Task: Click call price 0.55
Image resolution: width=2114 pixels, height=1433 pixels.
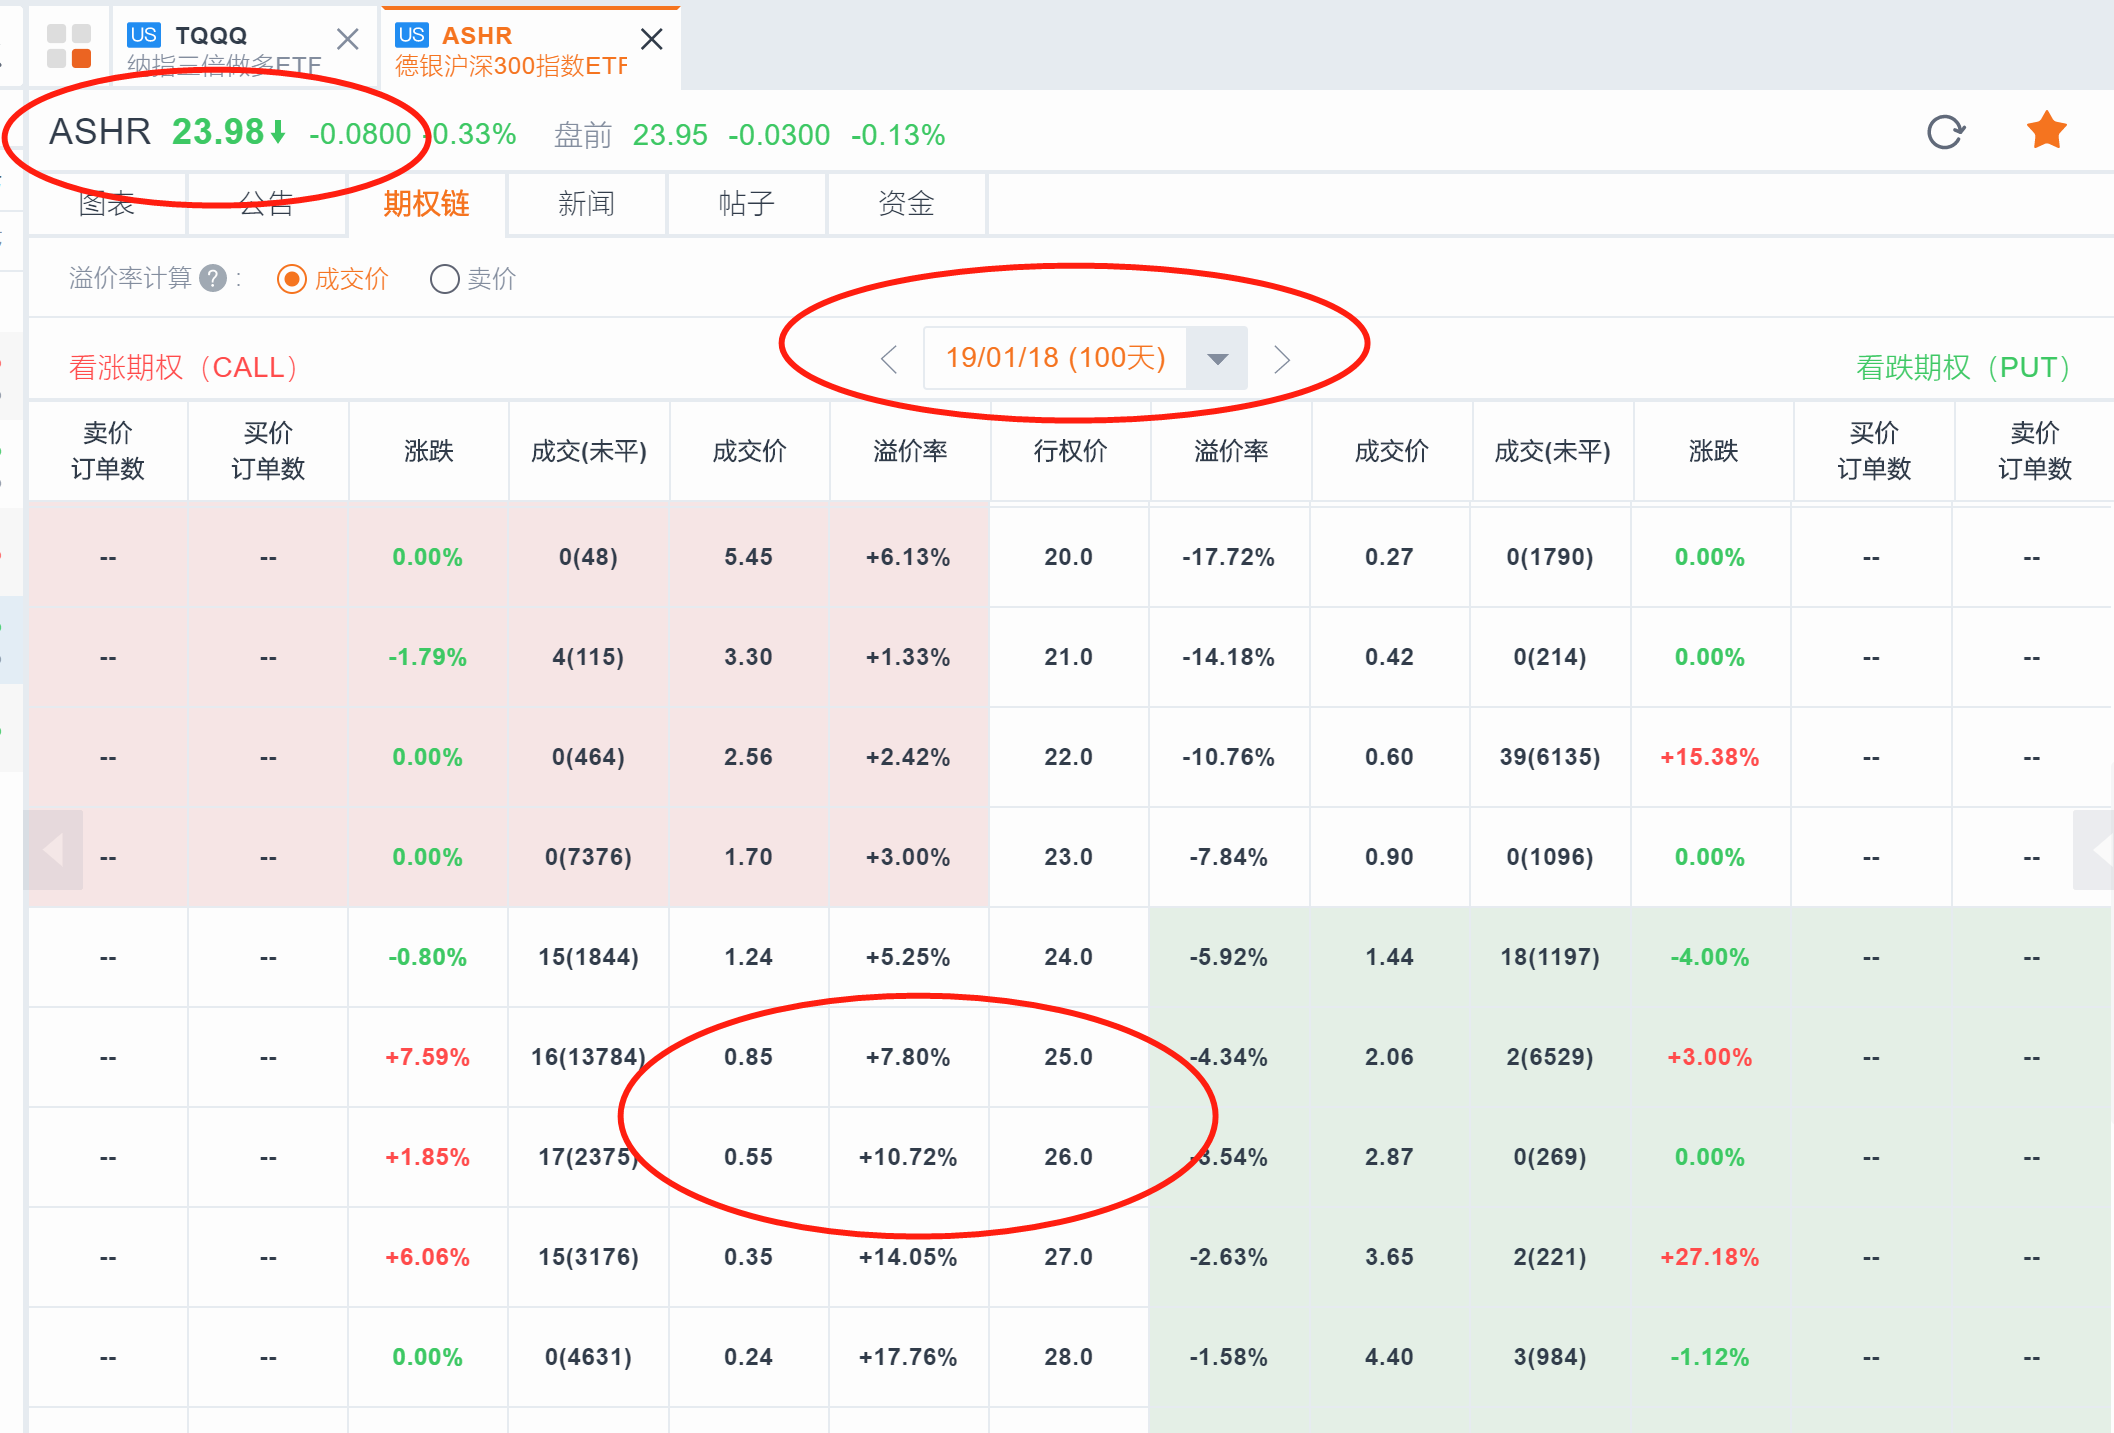Action: pyautogui.click(x=748, y=1157)
